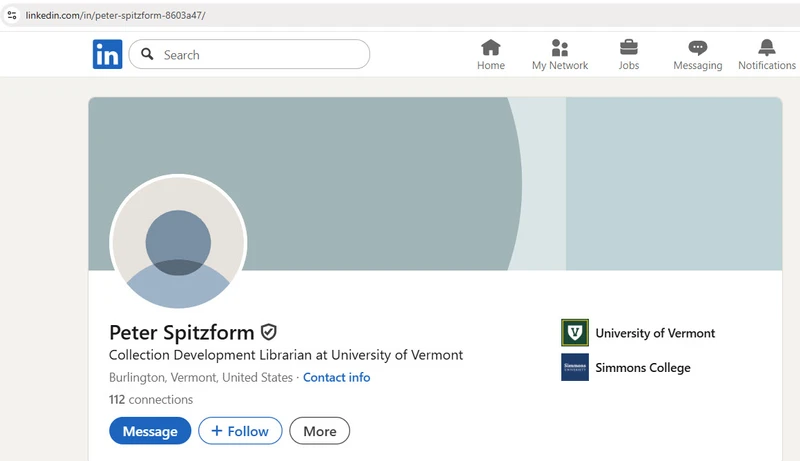
Task: Open My Network people icon
Action: point(560,47)
